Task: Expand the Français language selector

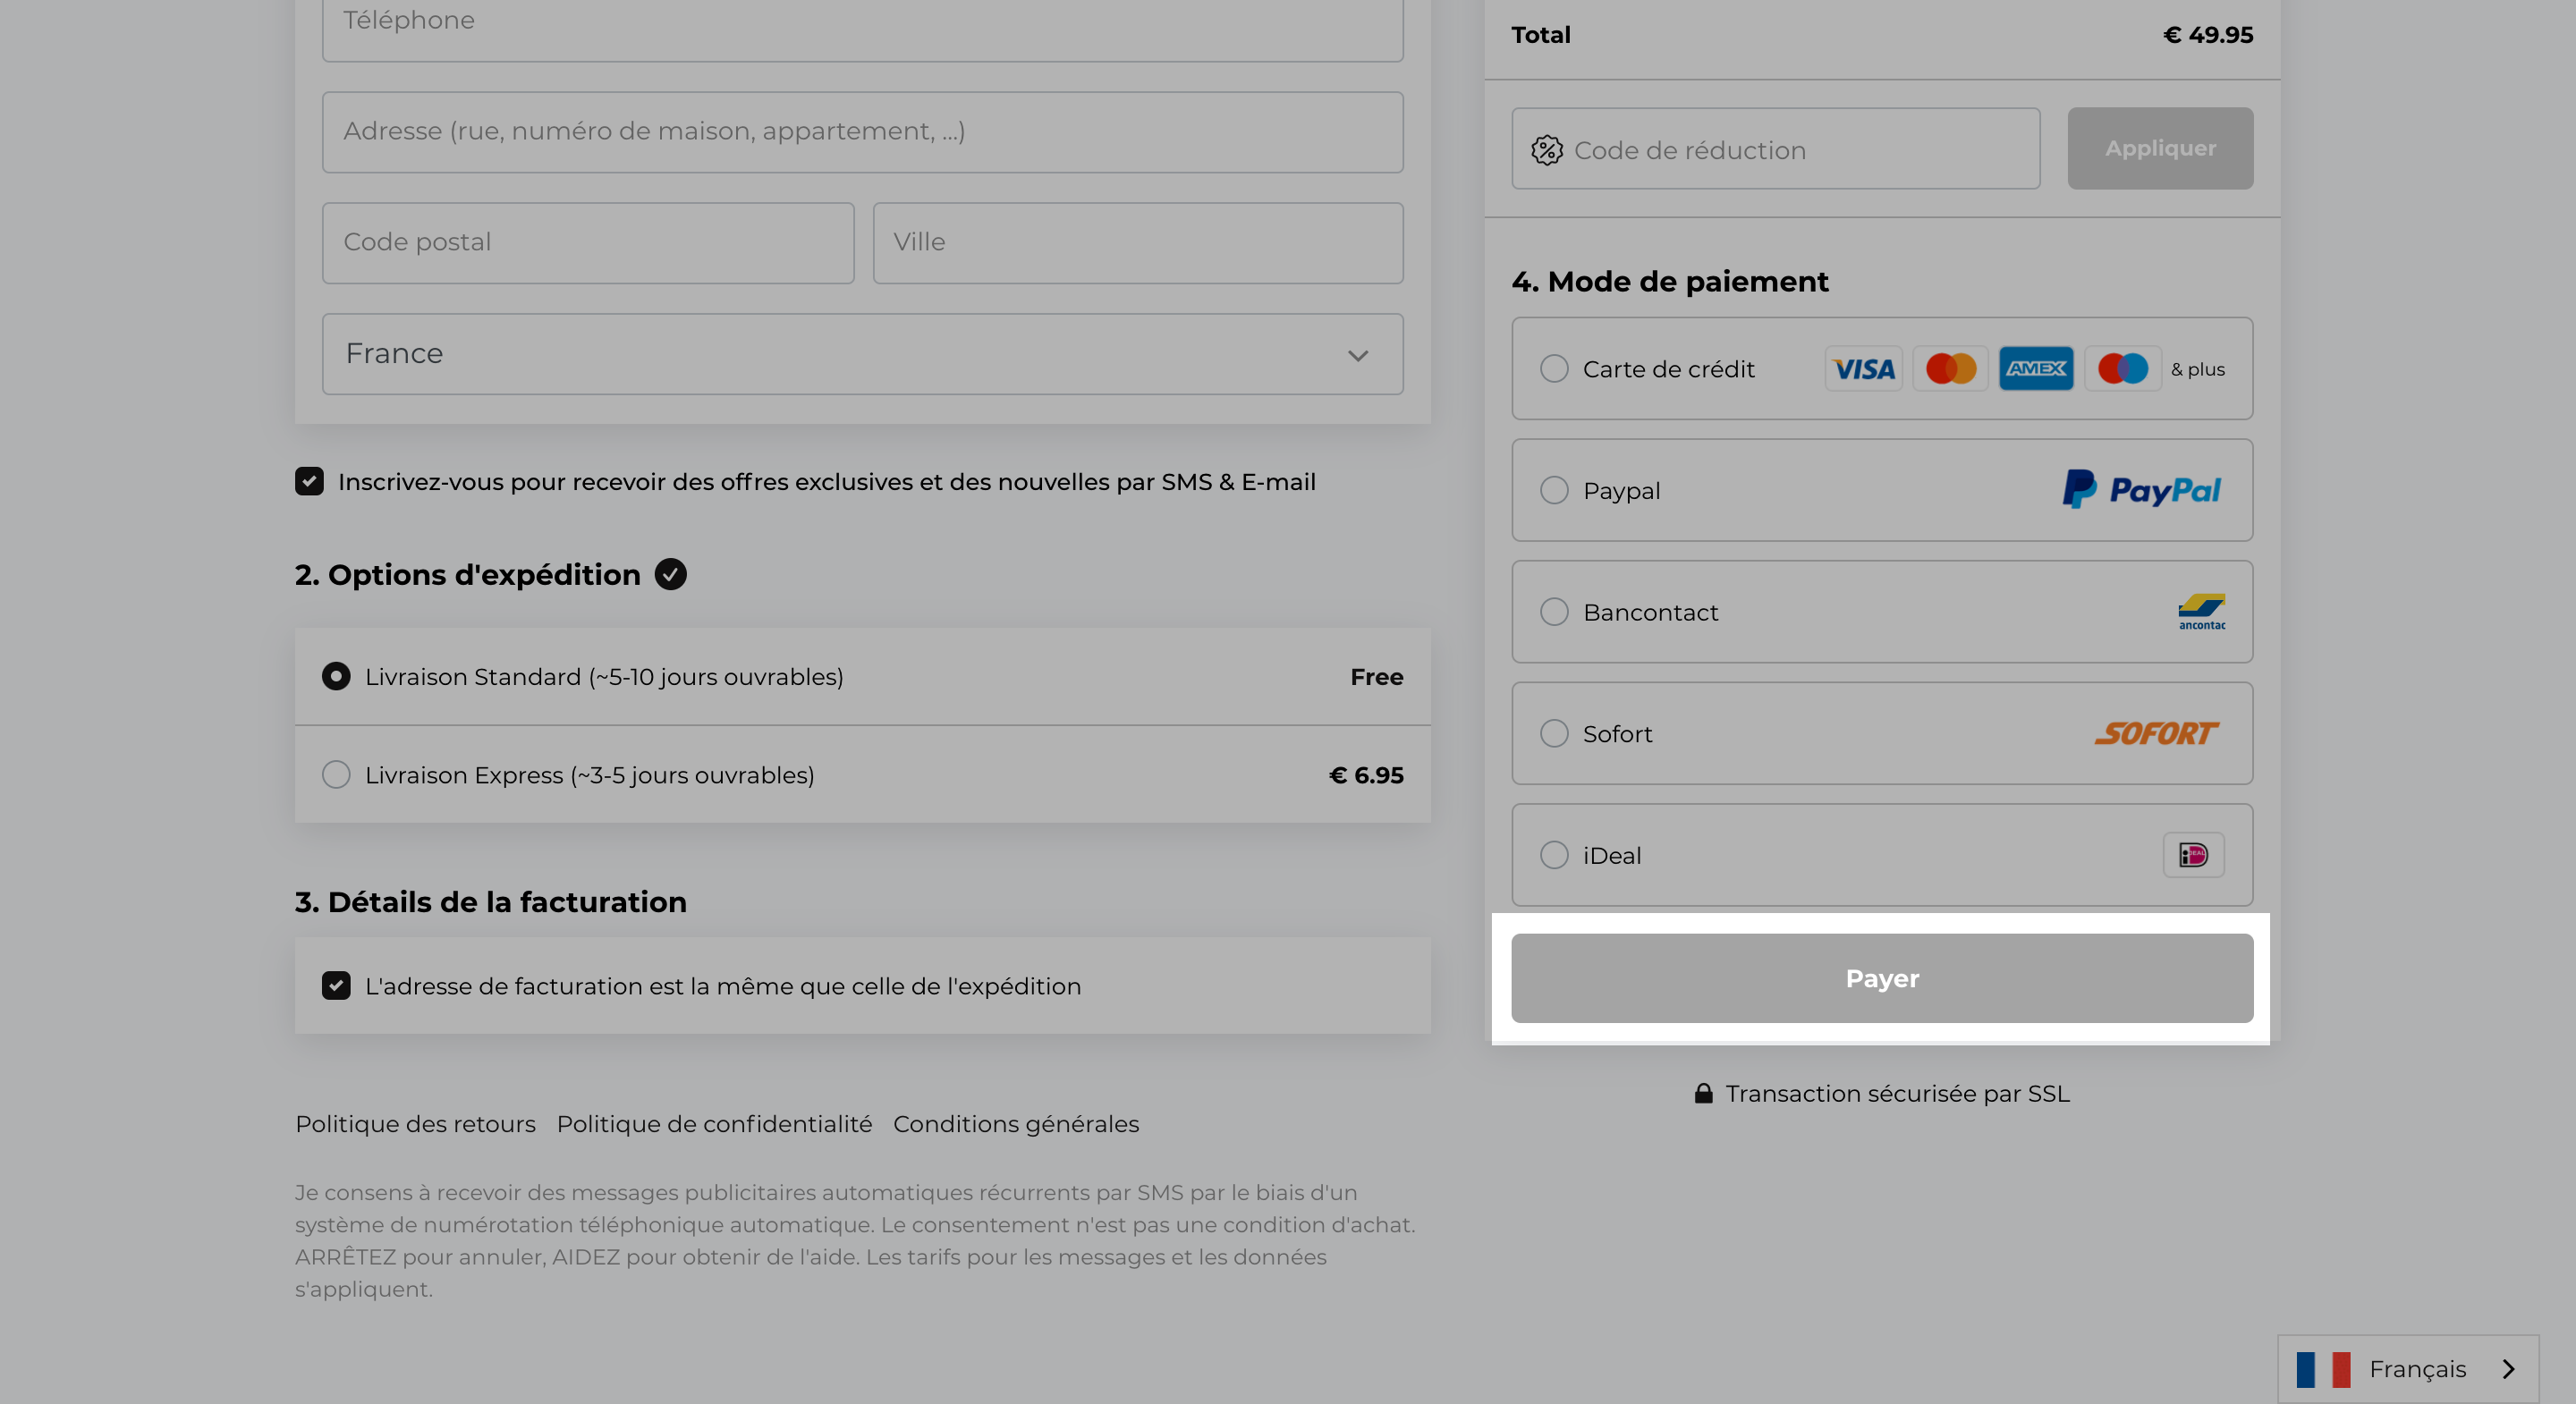Action: tap(2408, 1369)
